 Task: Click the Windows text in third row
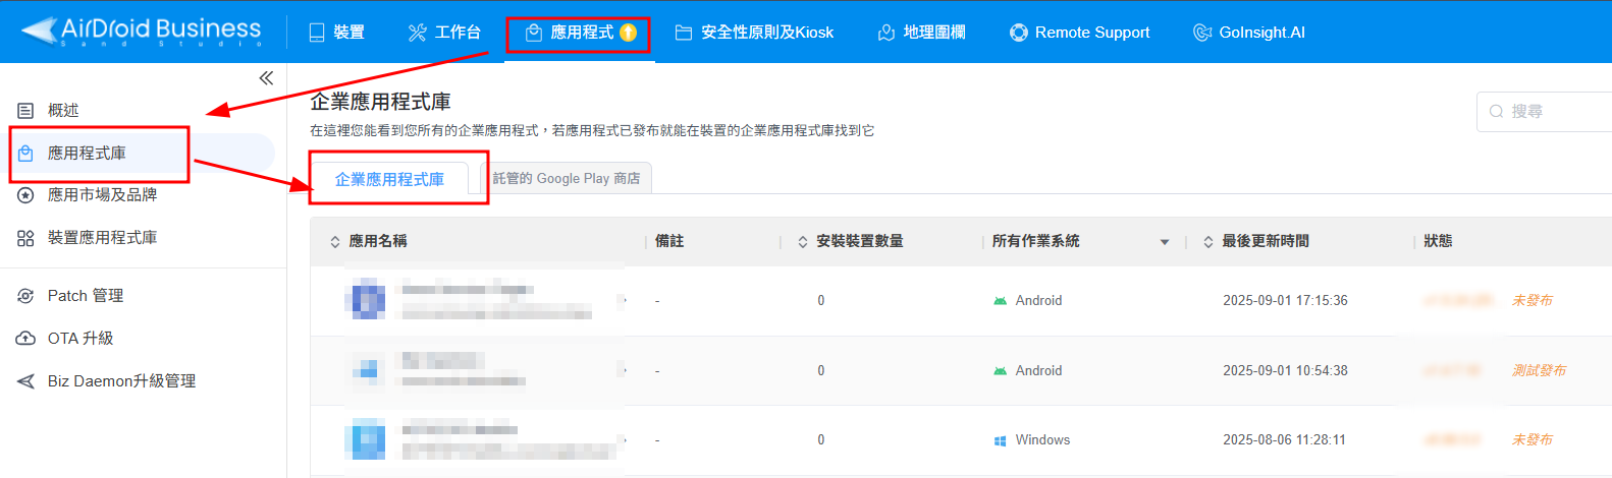(1042, 440)
